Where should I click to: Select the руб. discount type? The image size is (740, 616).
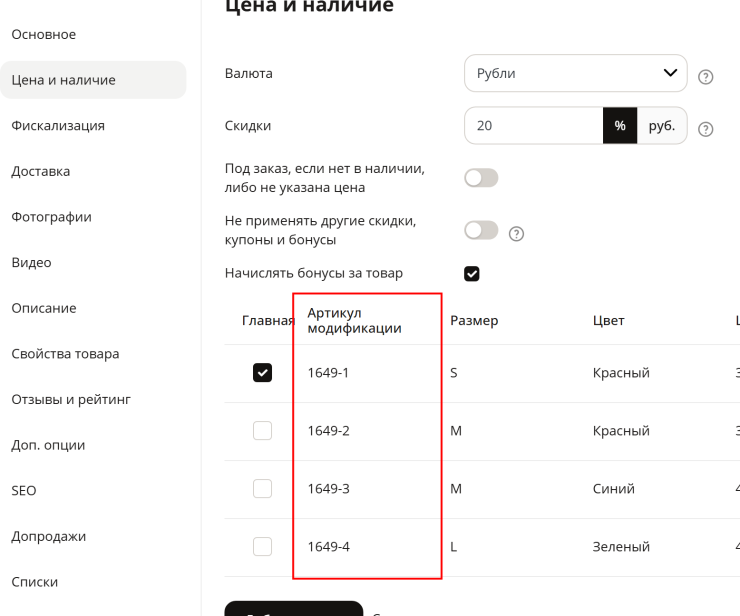tap(662, 126)
